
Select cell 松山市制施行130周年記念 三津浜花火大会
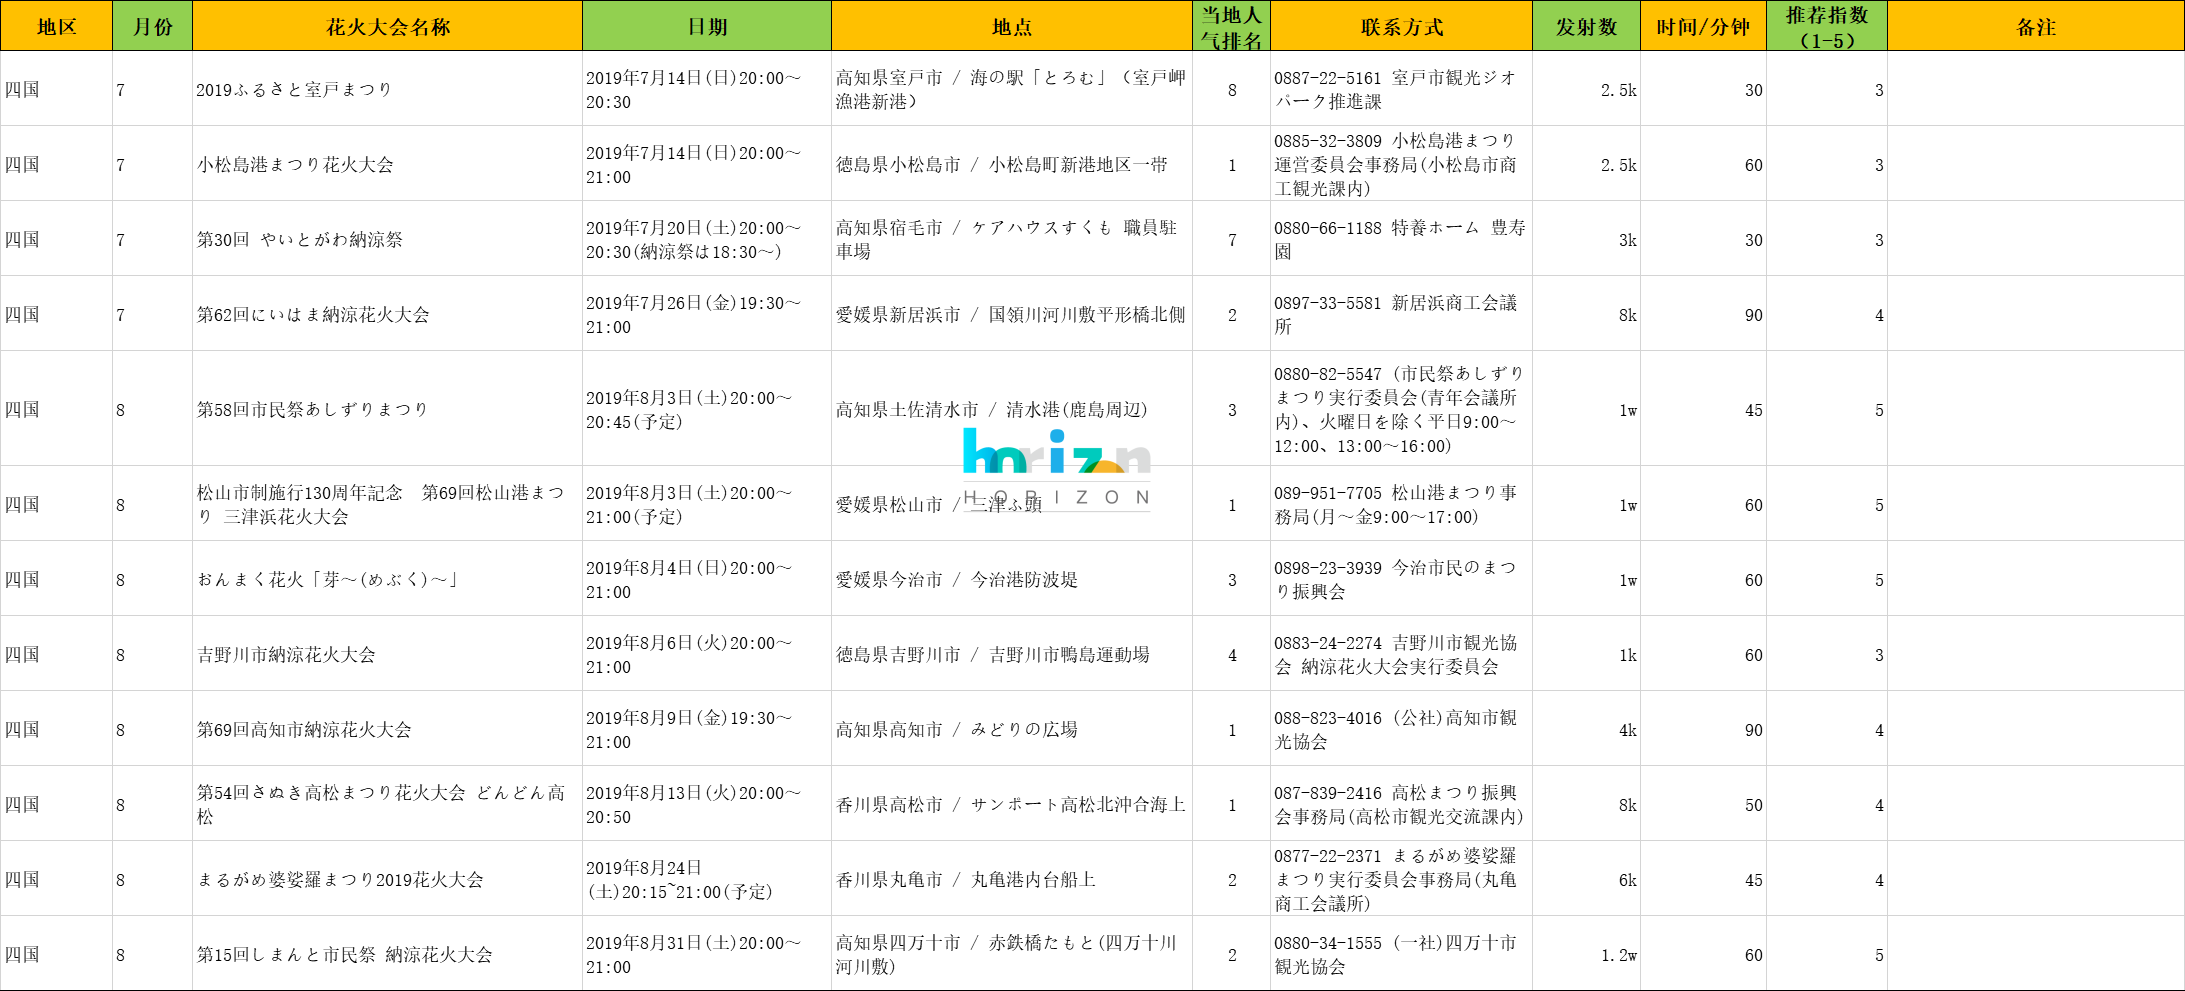point(387,504)
